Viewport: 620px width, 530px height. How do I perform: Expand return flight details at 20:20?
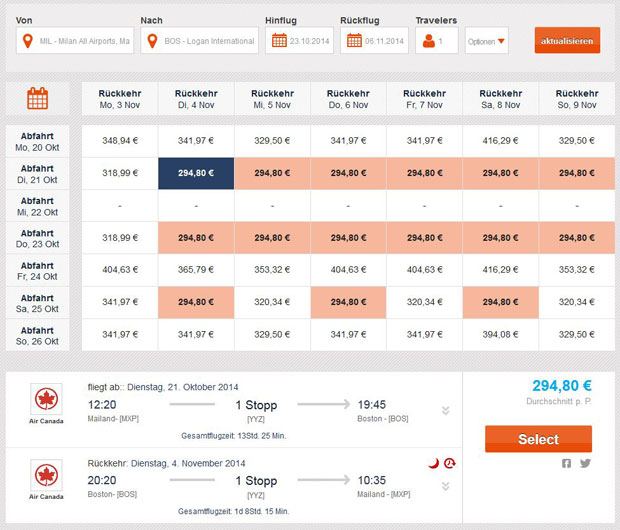[445, 486]
